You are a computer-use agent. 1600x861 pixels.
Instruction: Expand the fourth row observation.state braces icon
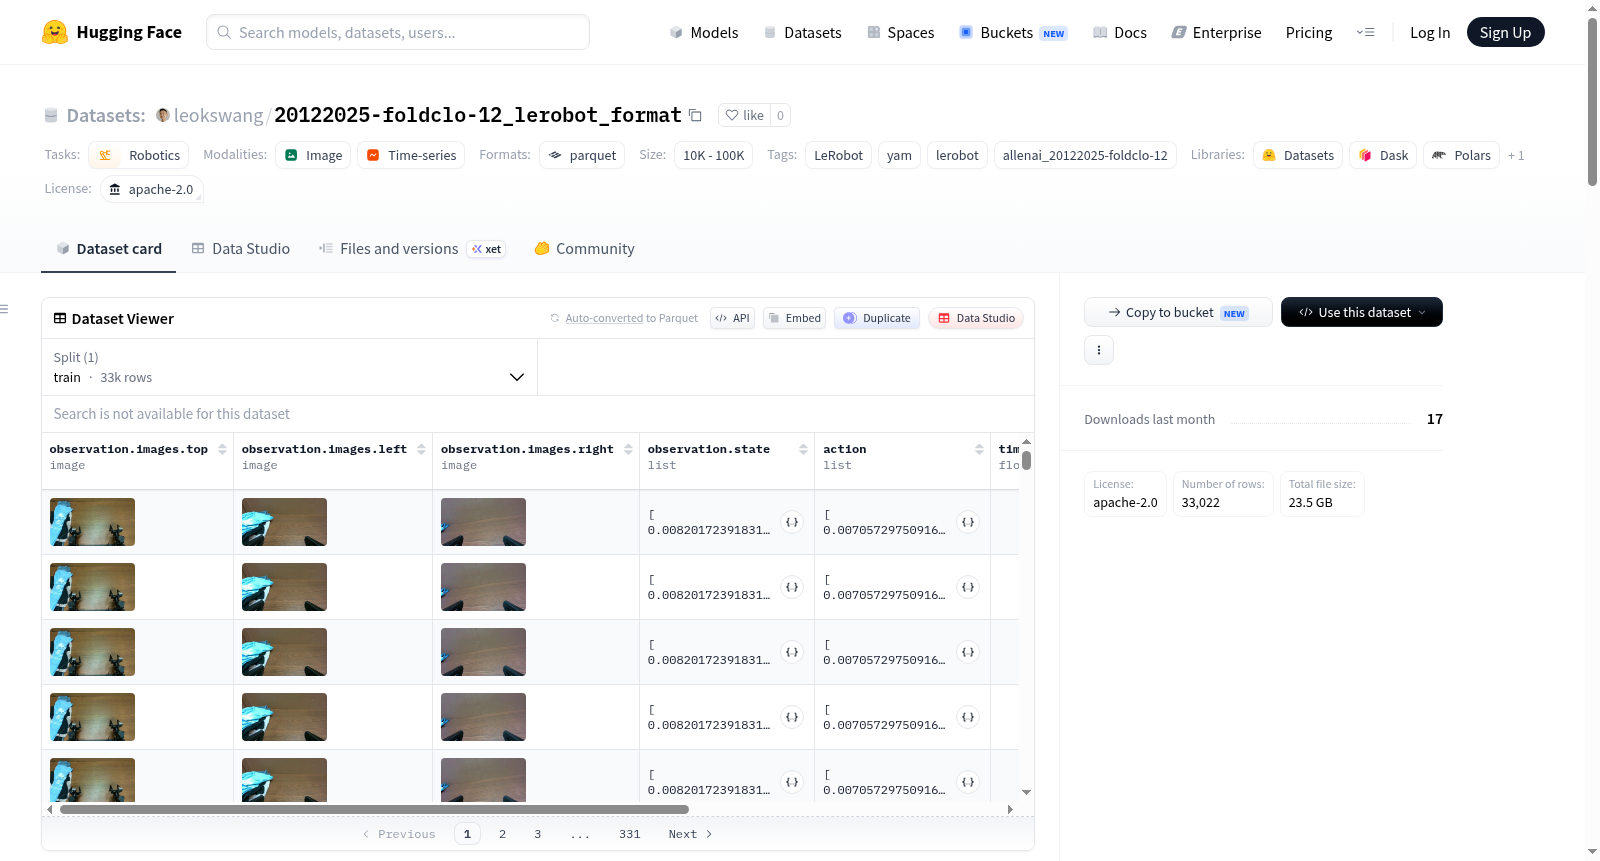click(792, 717)
